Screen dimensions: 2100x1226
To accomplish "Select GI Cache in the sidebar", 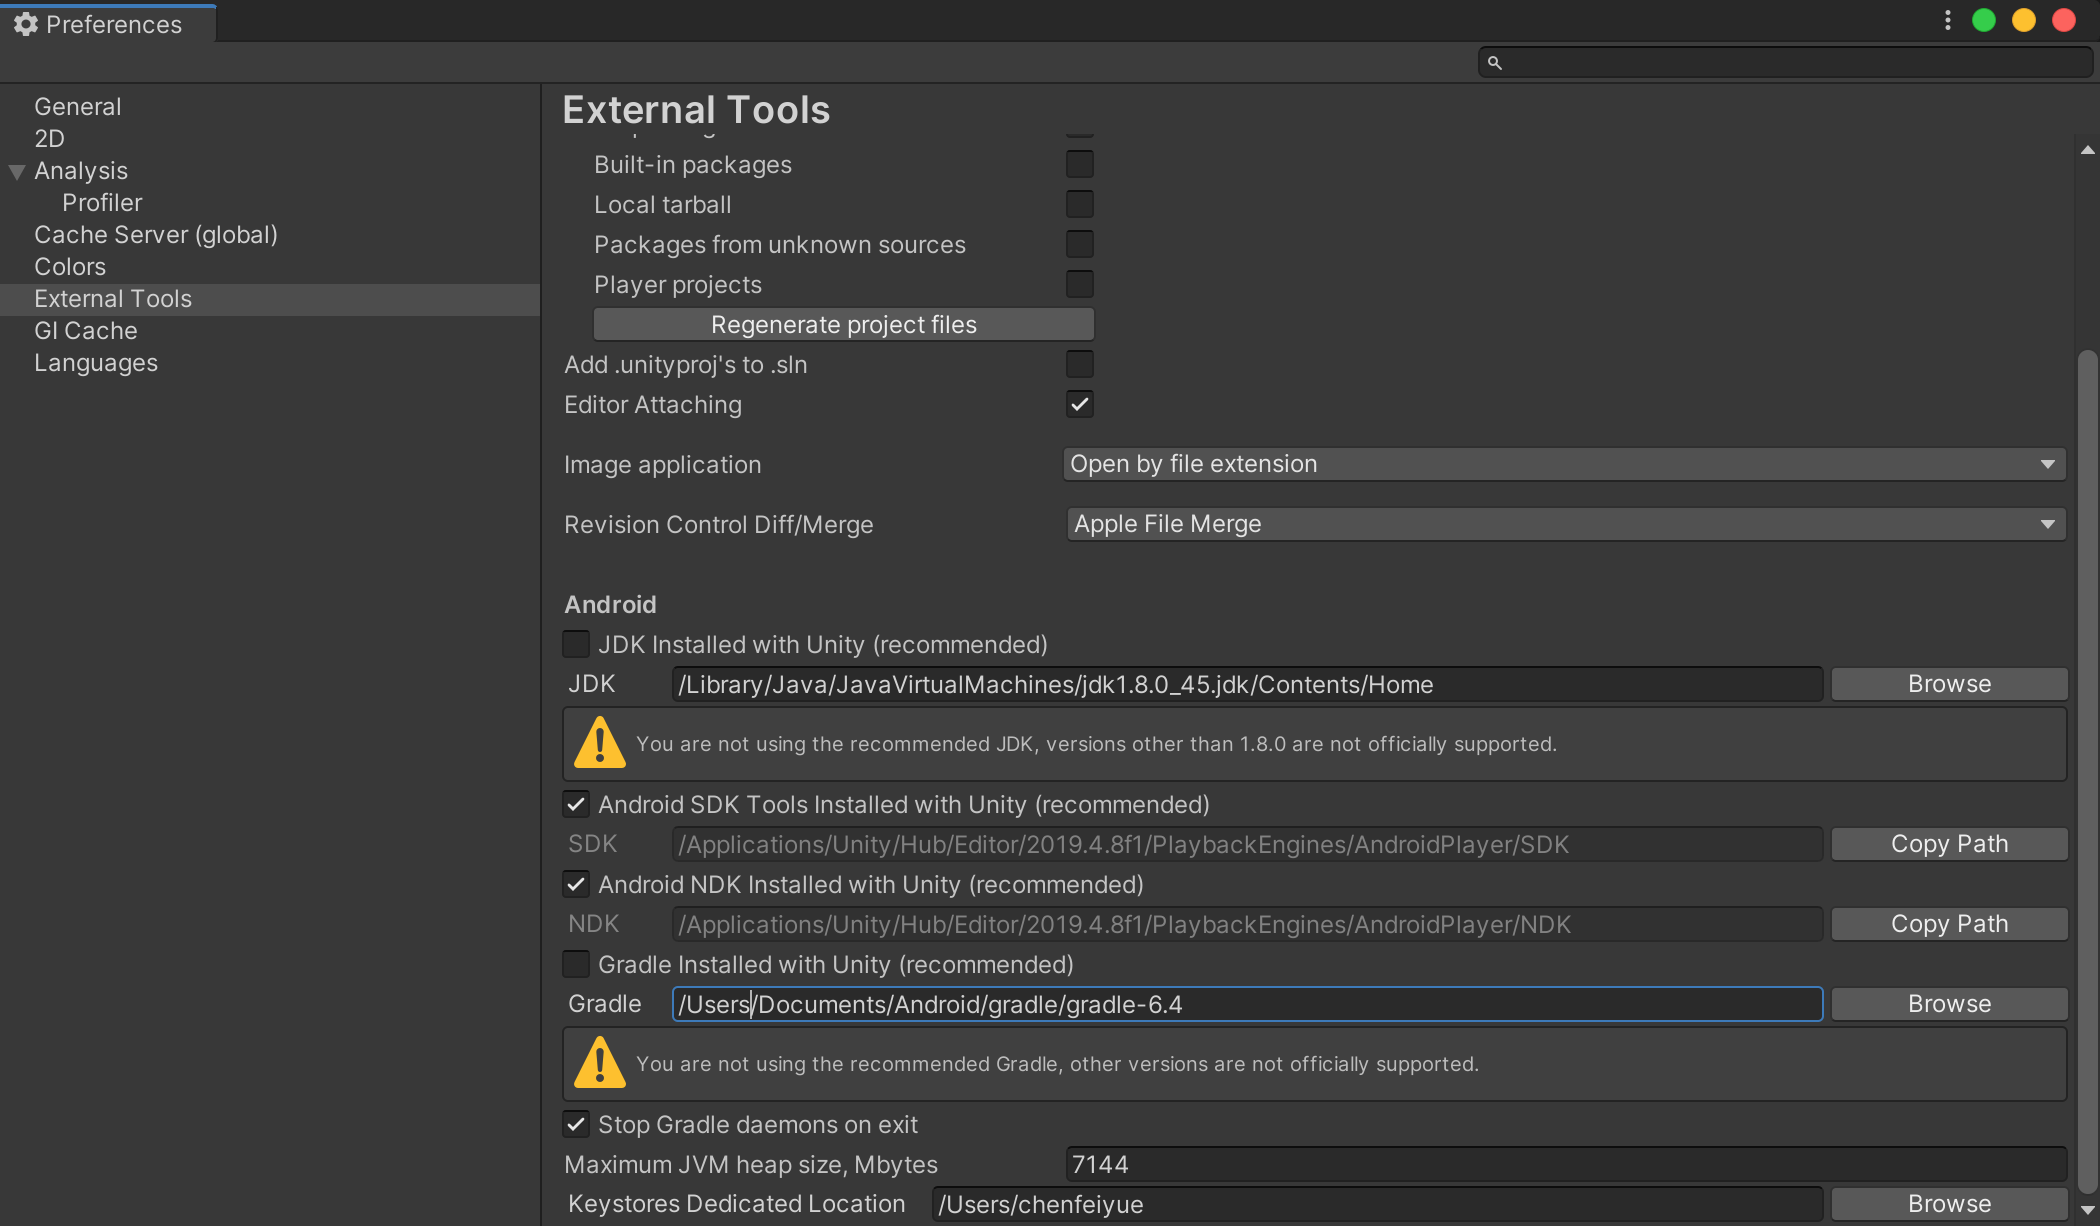I will click(86, 330).
